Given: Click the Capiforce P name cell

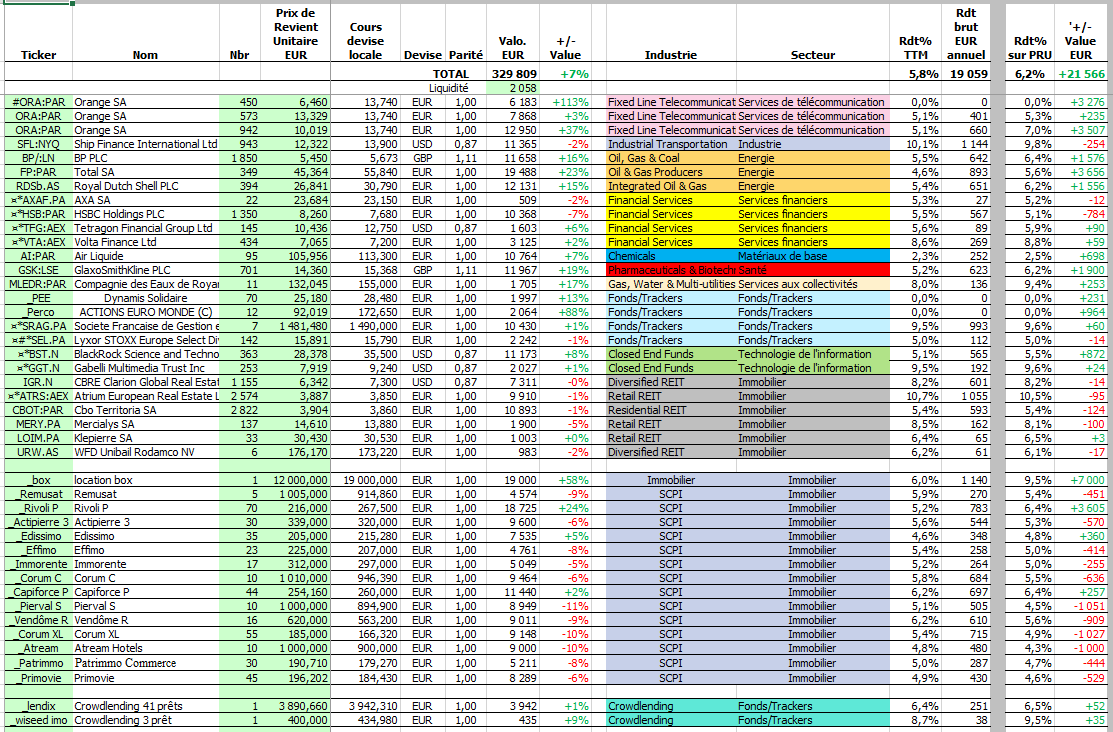Looking at the screenshot, I should pyautogui.click(x=146, y=592).
